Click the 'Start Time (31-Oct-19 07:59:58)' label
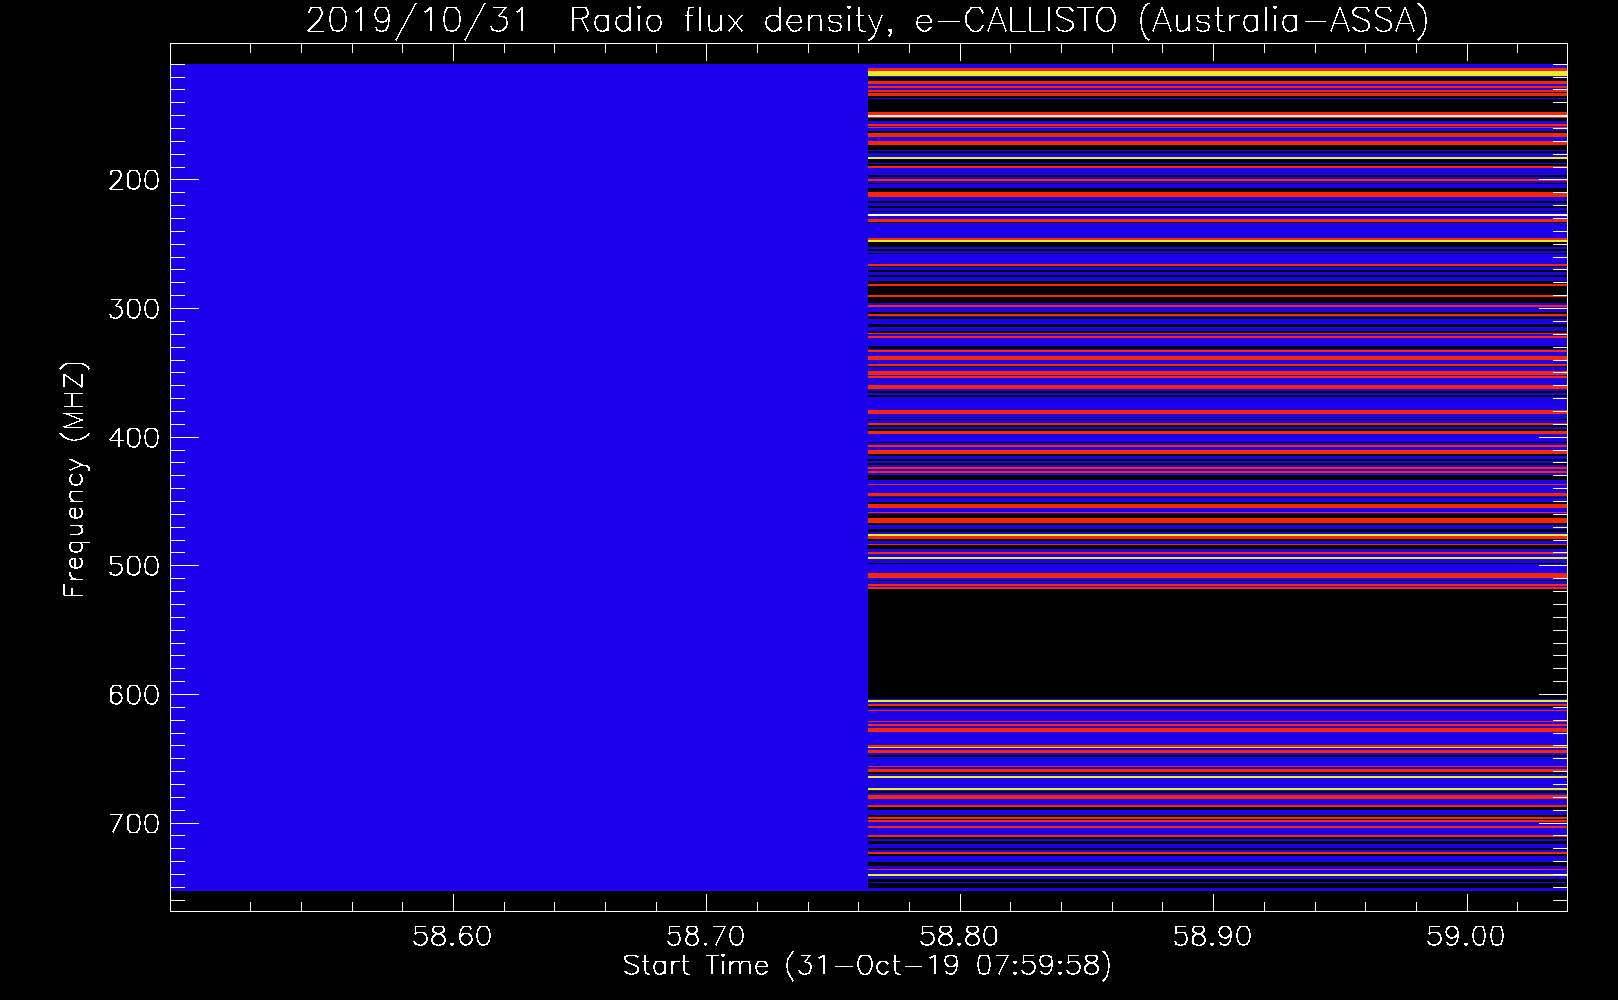1618x1000 pixels. tap(867, 966)
